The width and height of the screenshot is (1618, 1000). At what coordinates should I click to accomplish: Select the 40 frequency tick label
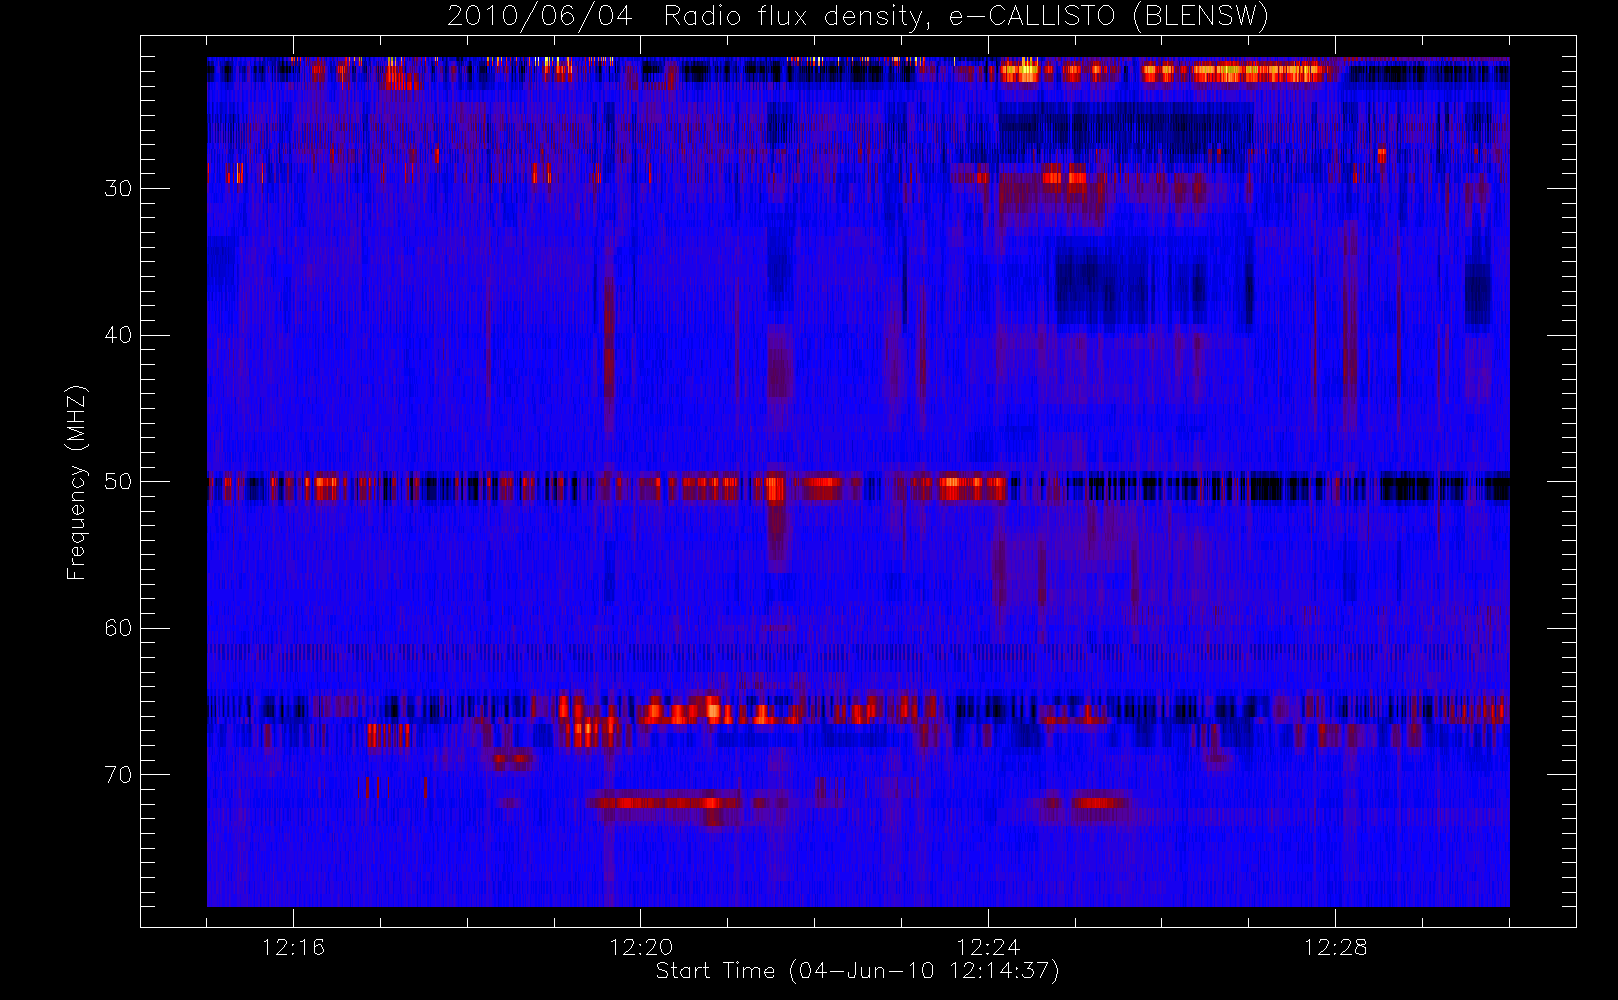[118, 335]
